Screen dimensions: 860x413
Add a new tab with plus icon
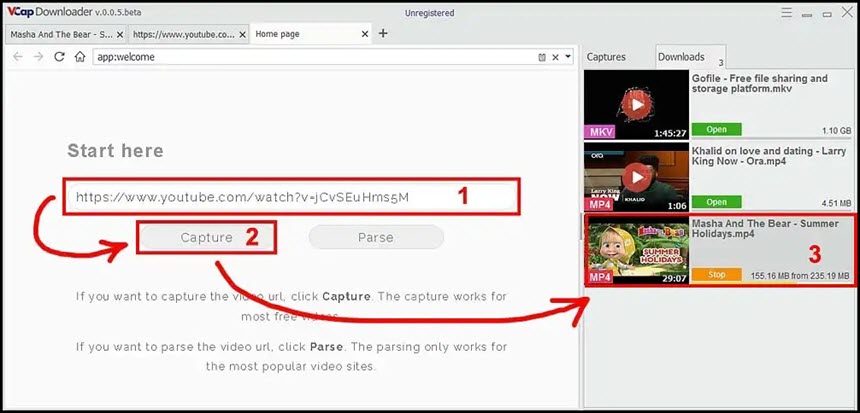coord(383,33)
